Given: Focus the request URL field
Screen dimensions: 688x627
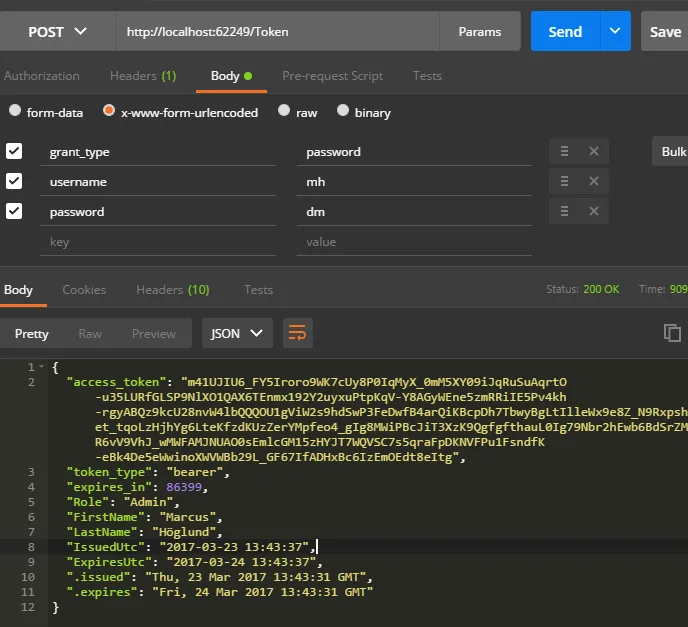Looking at the screenshot, I should (x=277, y=31).
